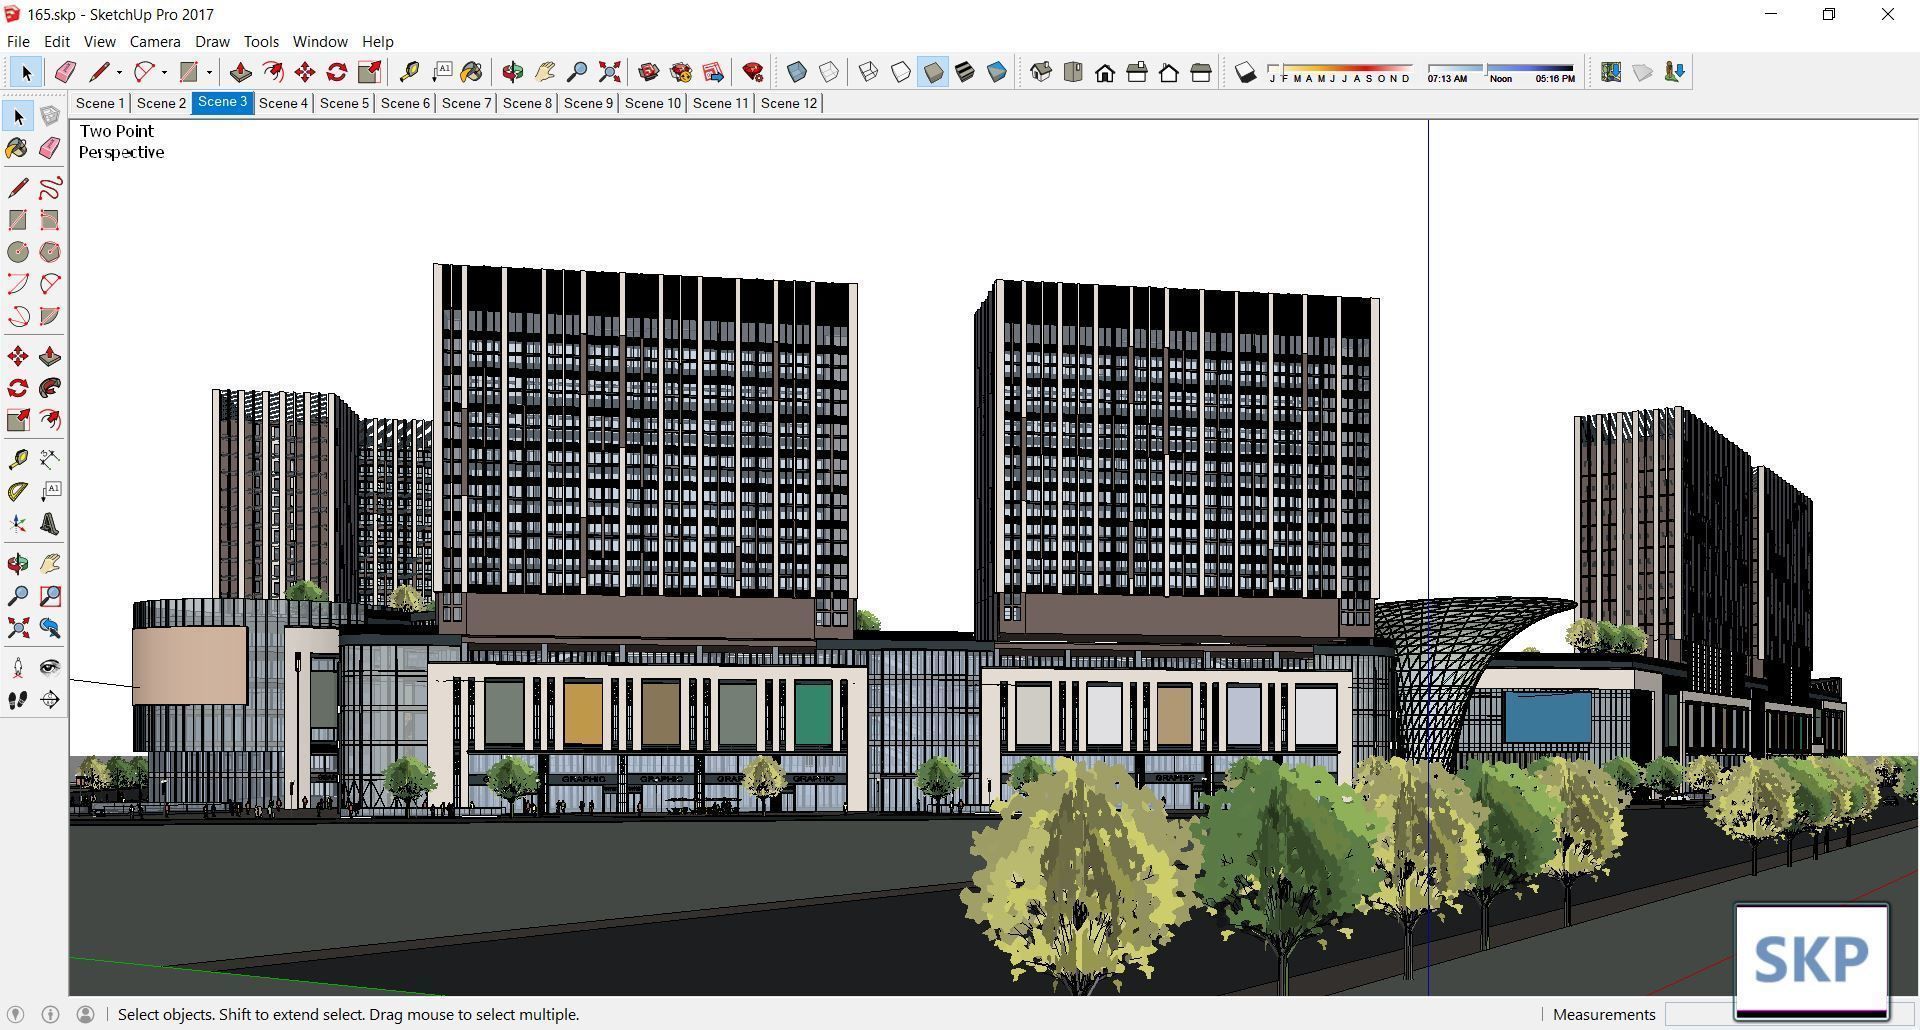Pick the Paint Bucket tool in top toolbar
This screenshot has width=1920, height=1030.
click(472, 72)
